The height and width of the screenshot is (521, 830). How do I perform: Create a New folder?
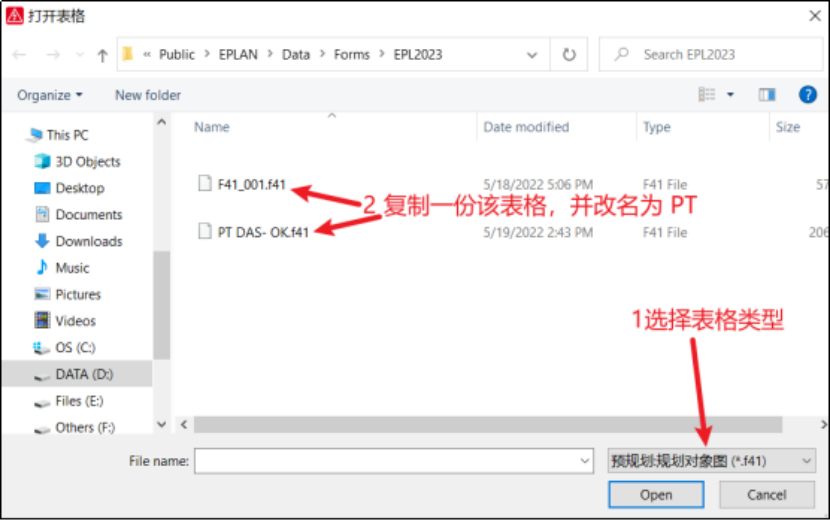(148, 95)
